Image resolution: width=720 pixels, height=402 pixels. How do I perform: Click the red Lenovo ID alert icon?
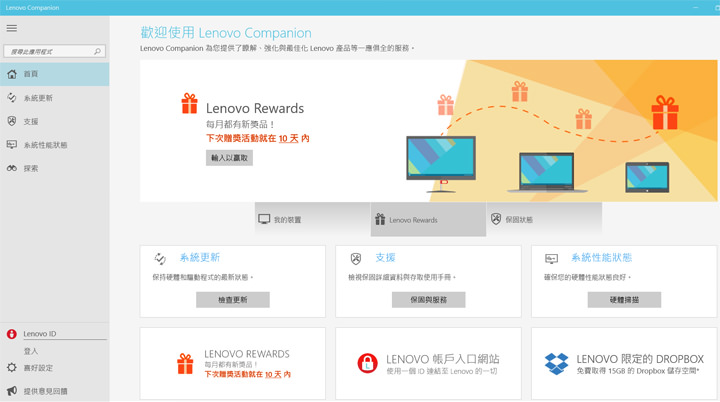(11, 334)
